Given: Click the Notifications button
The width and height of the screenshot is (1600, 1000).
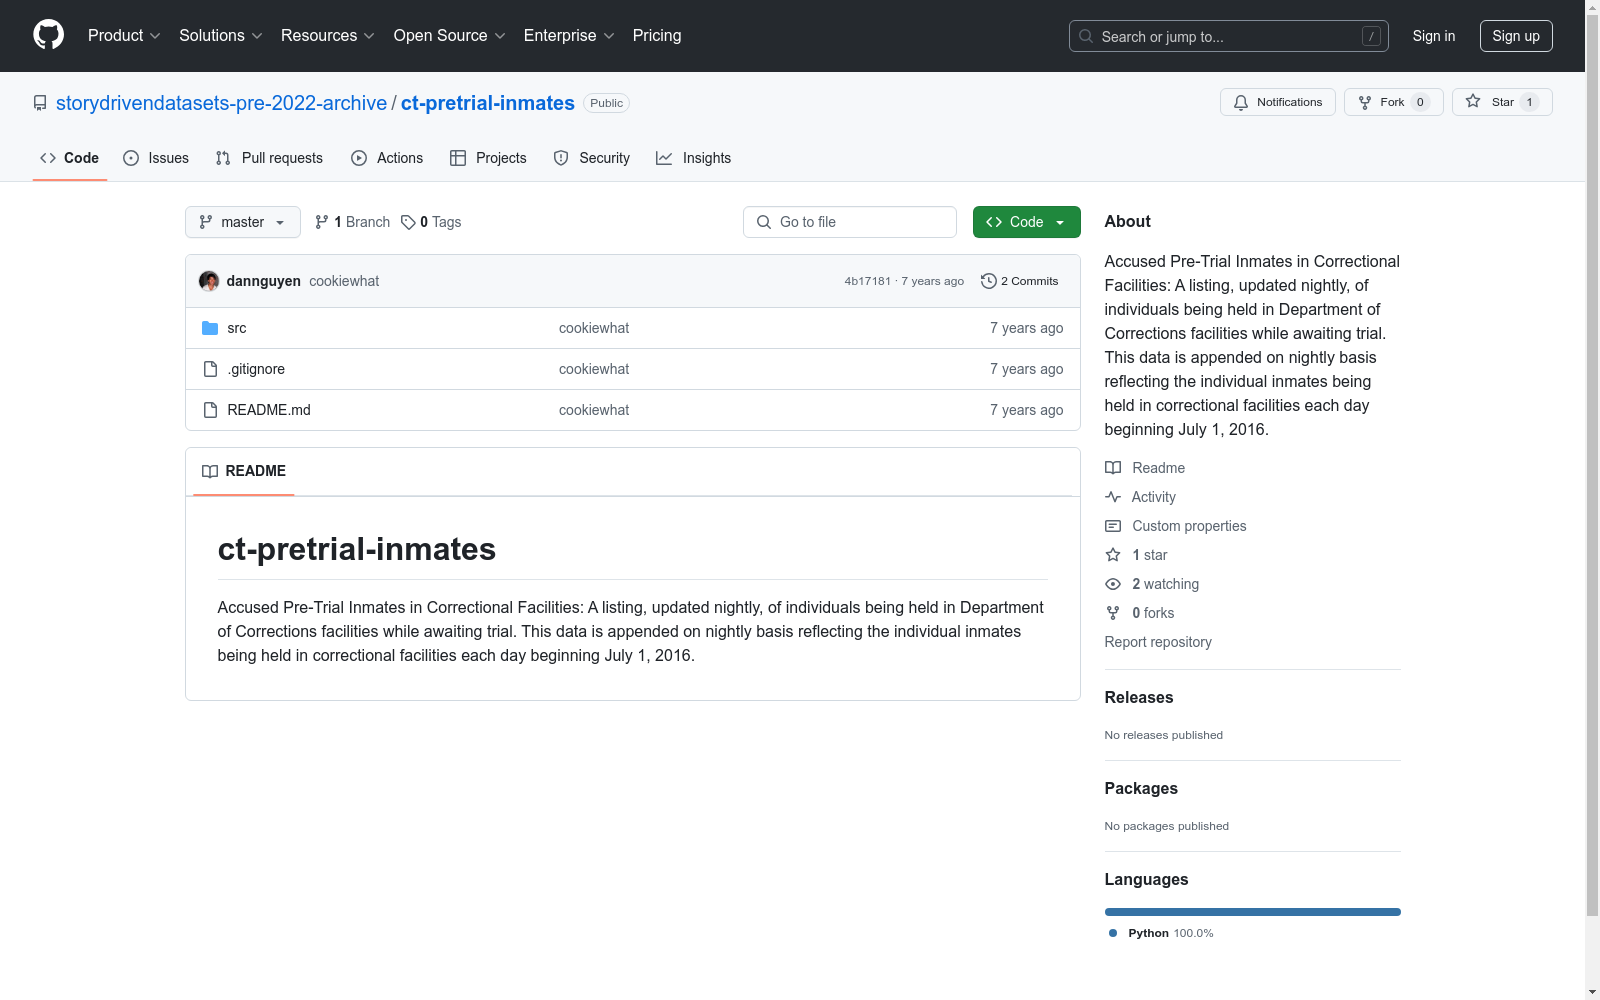Looking at the screenshot, I should click(1278, 102).
